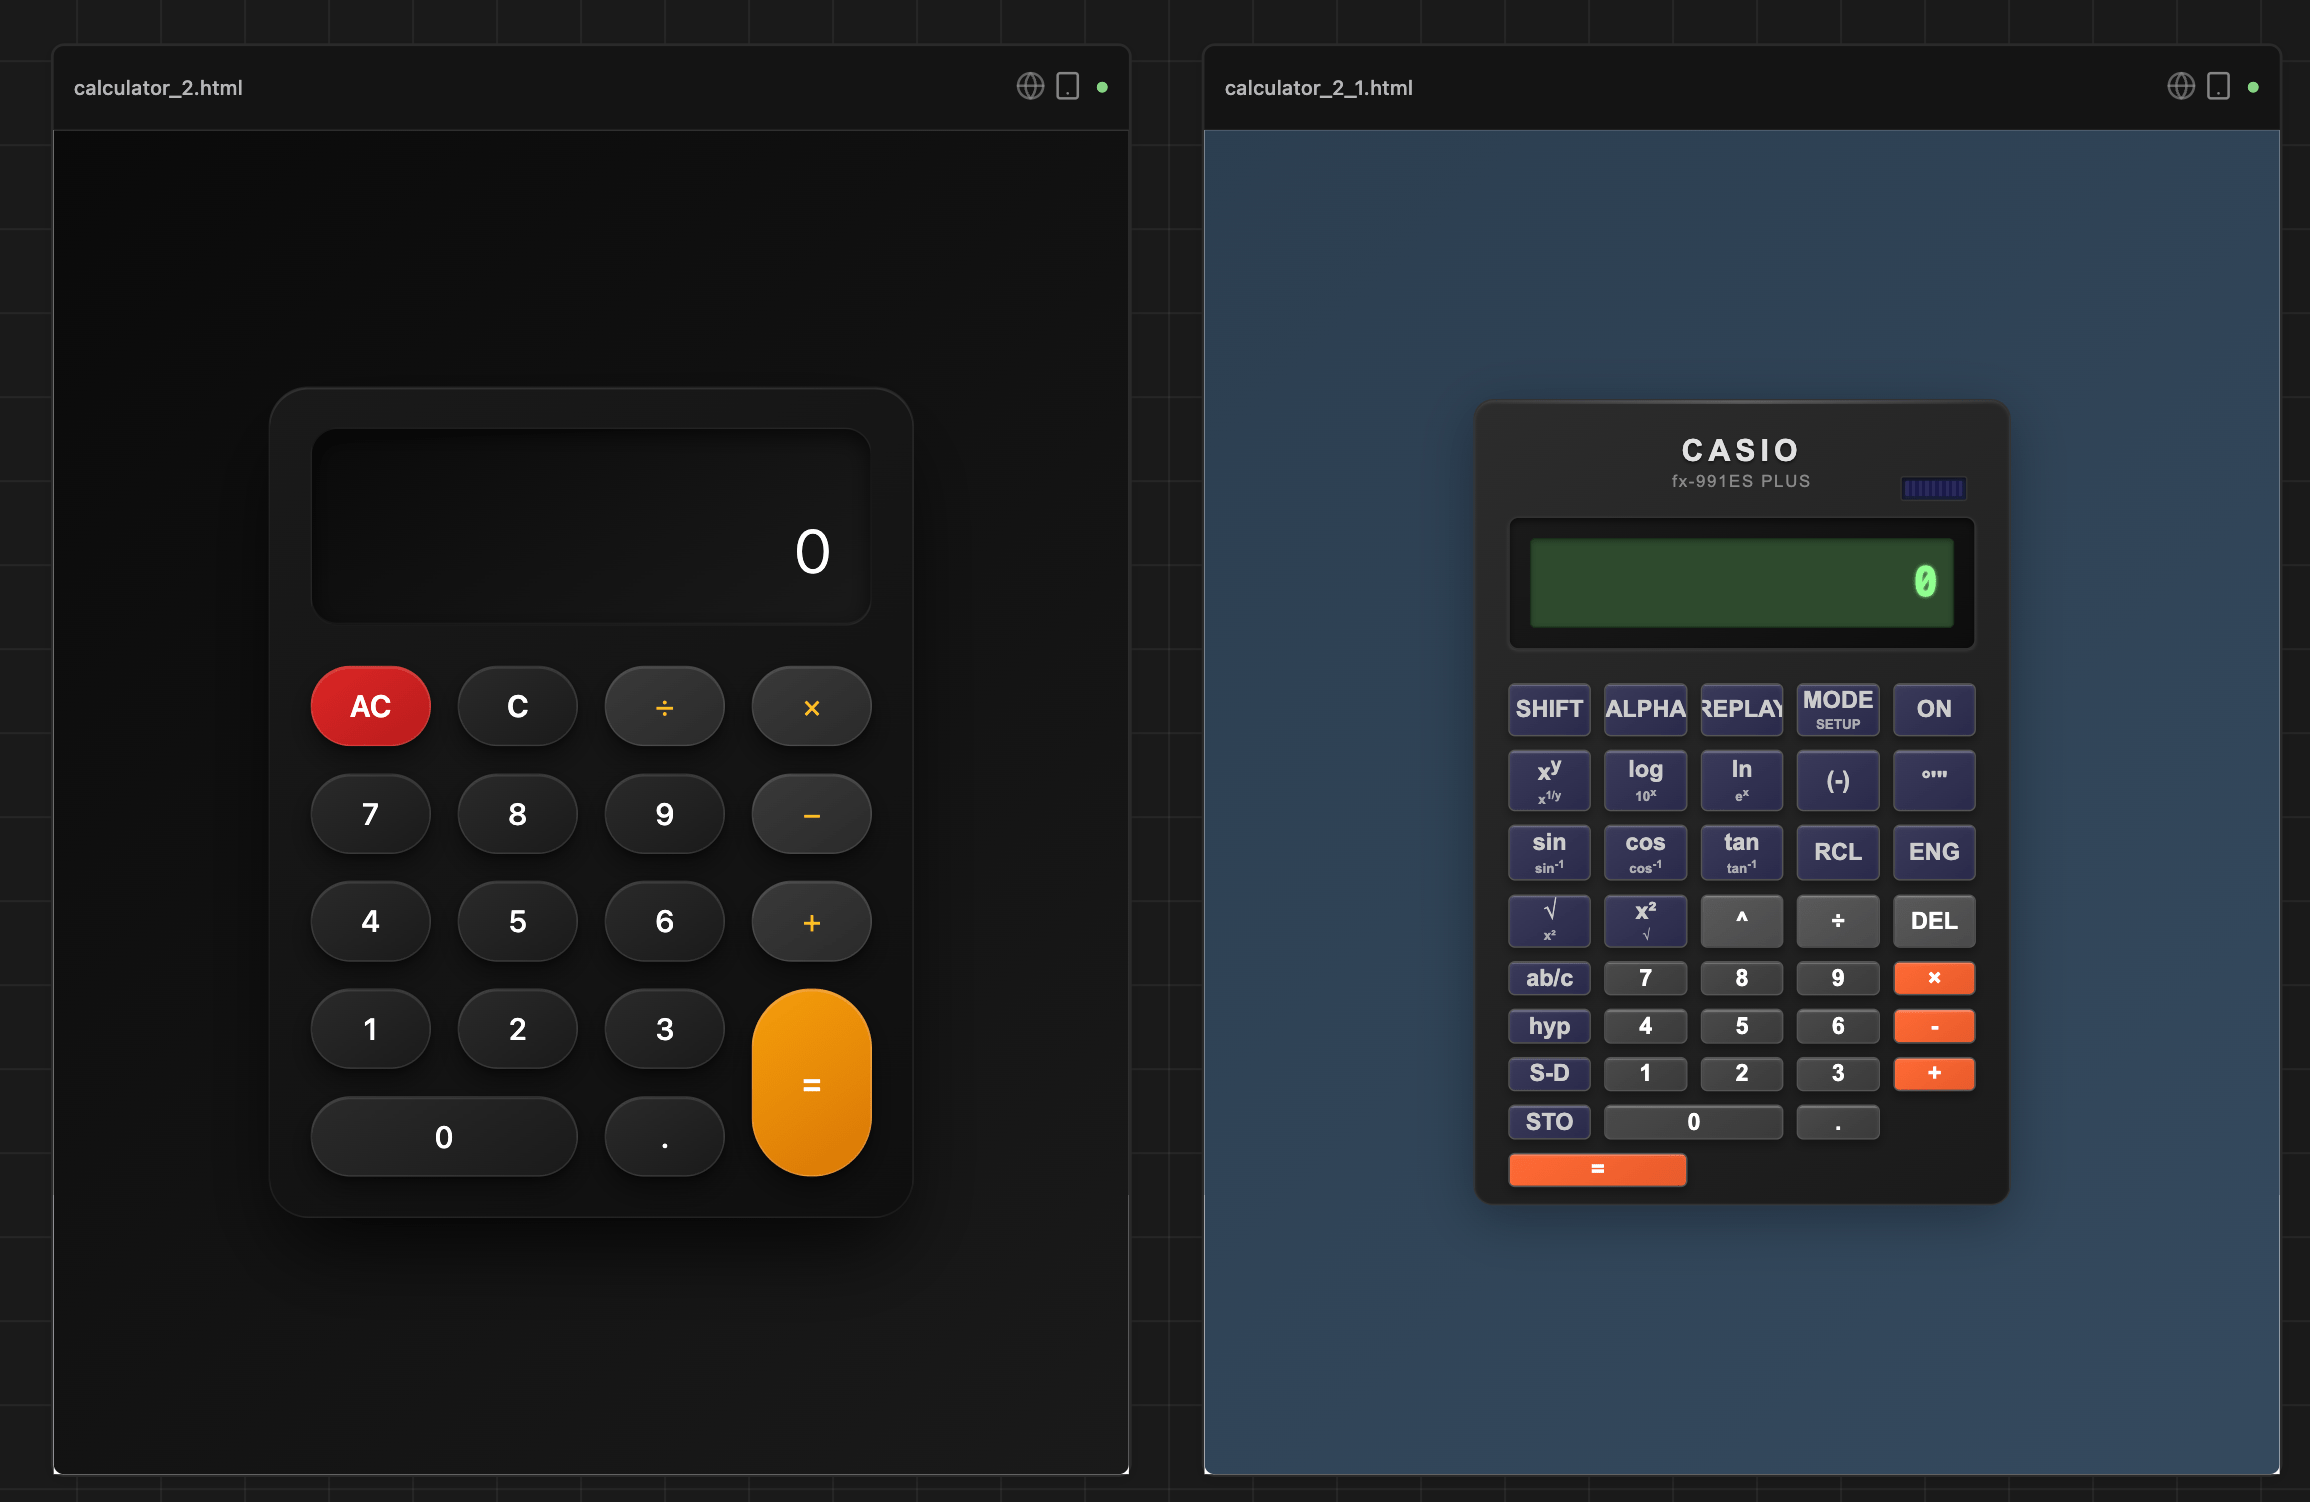Click digit 7 on the left calculator
This screenshot has width=2310, height=1502.
371,814
